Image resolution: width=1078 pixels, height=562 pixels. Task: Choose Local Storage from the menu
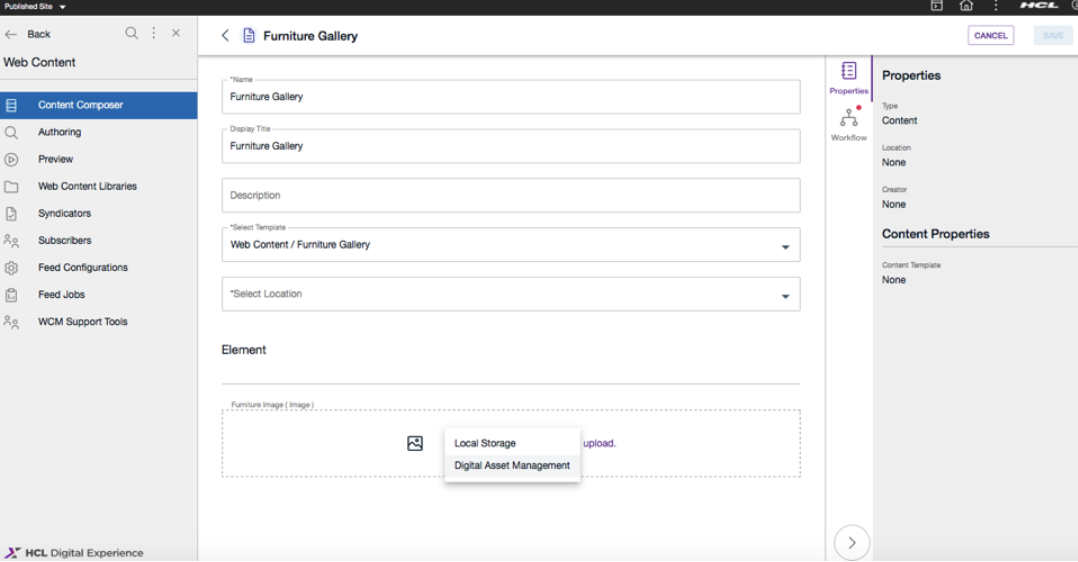click(485, 443)
